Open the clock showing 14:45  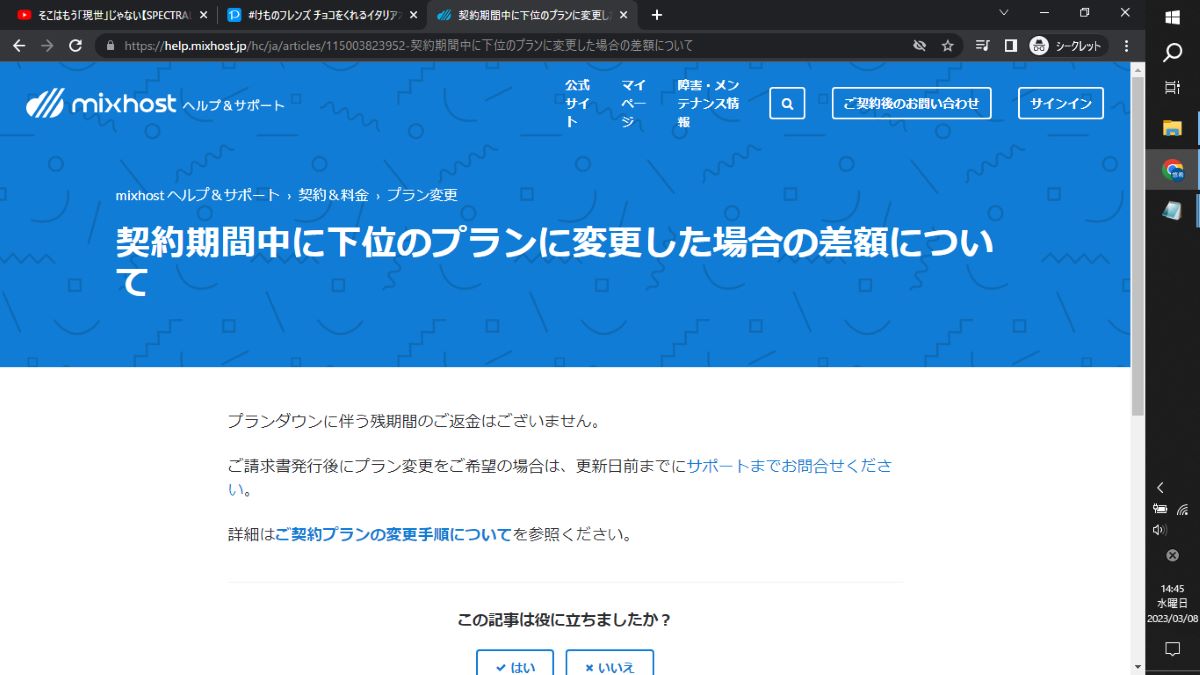(x=1173, y=603)
